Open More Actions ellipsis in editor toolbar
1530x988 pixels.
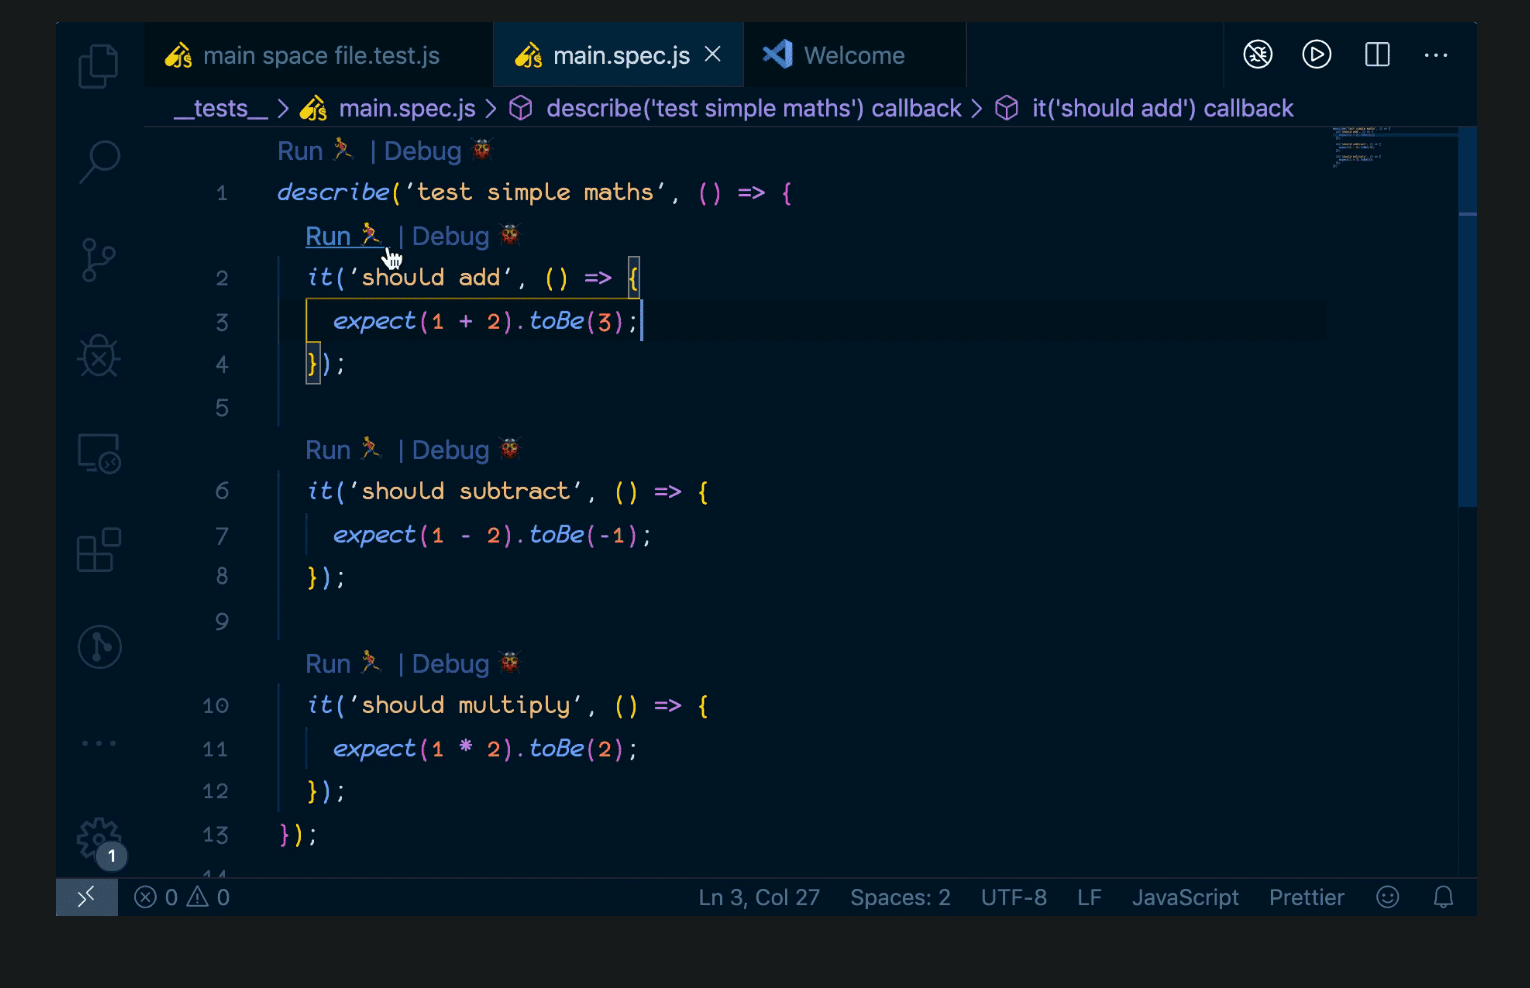[x=1435, y=55]
